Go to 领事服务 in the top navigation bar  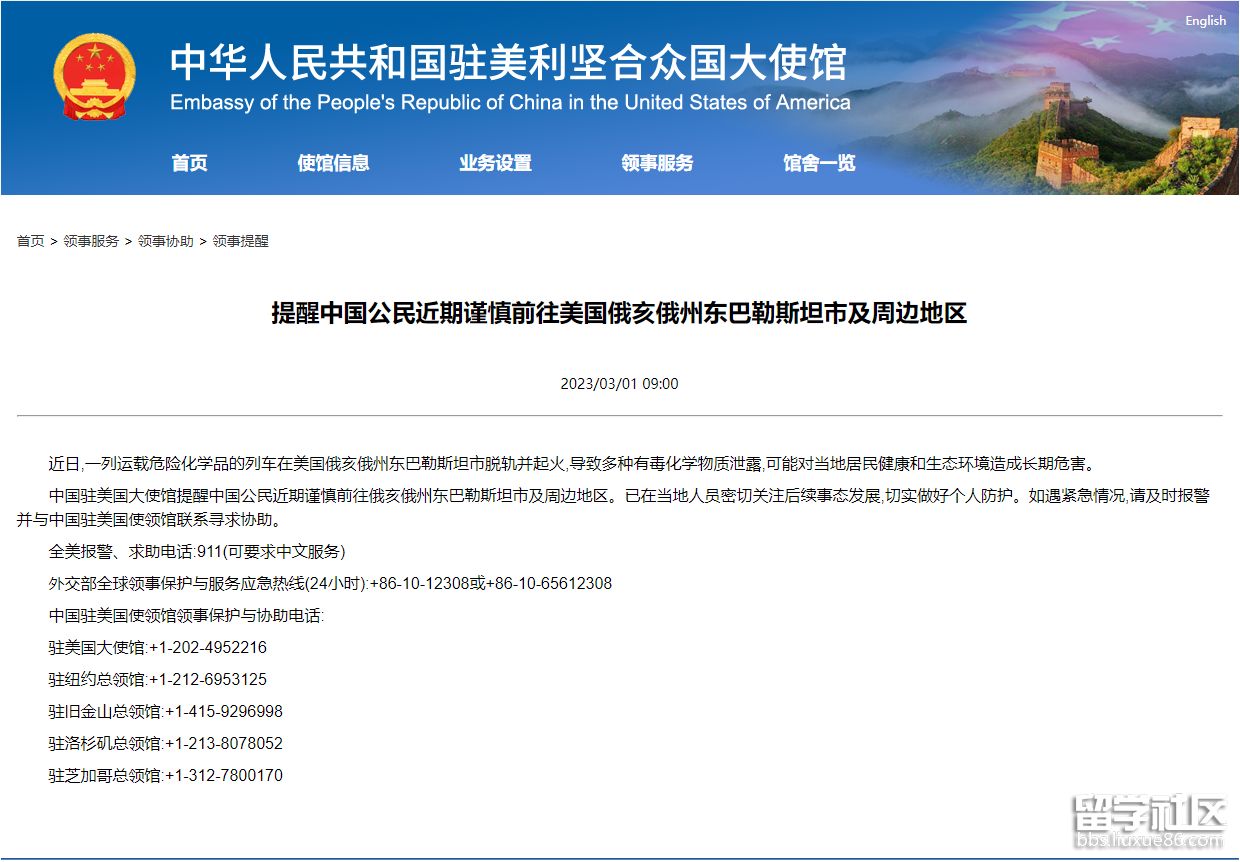point(657,163)
